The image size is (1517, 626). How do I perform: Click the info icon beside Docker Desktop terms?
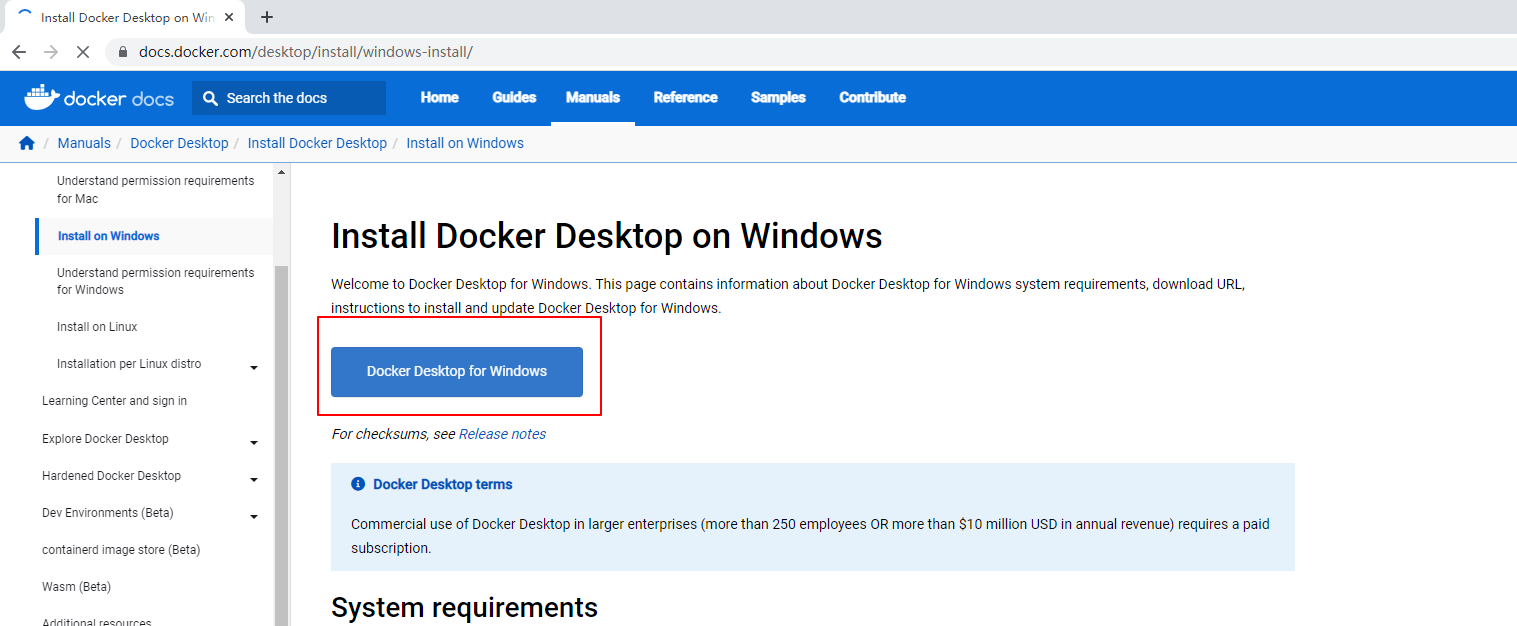point(358,484)
